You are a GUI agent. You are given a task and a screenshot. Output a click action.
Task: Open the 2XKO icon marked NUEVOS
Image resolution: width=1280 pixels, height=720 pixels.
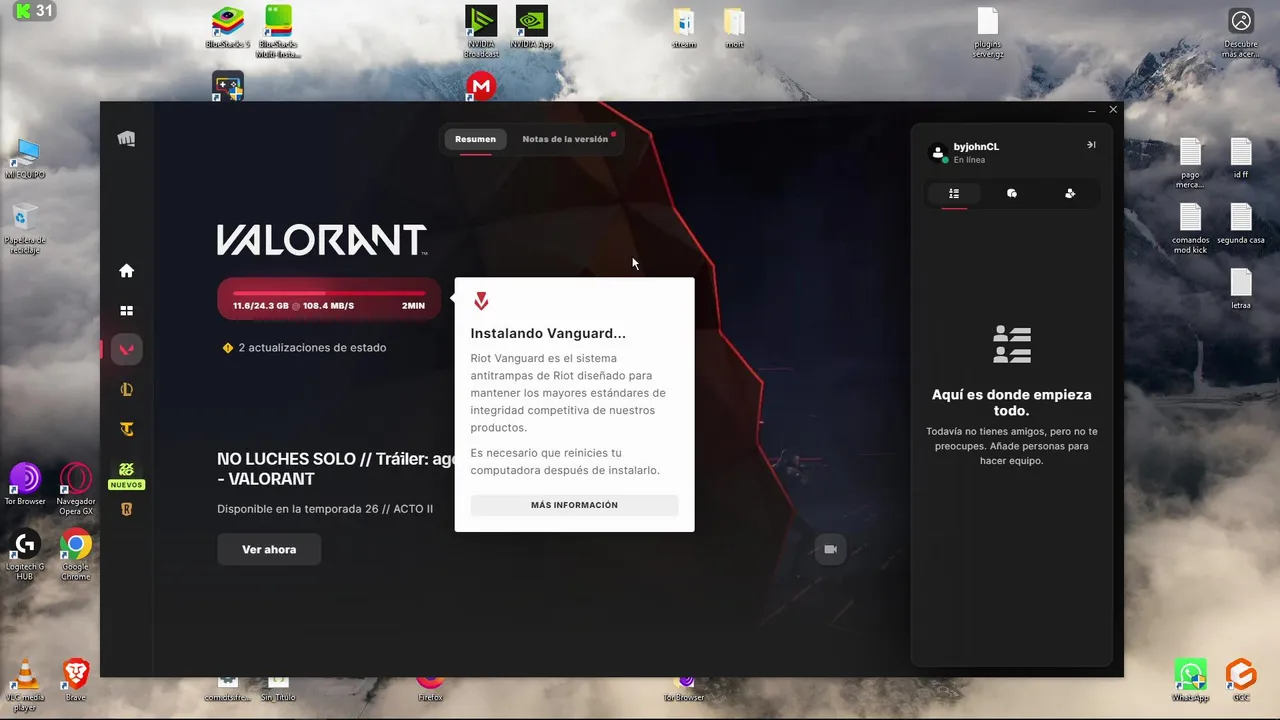click(x=127, y=475)
